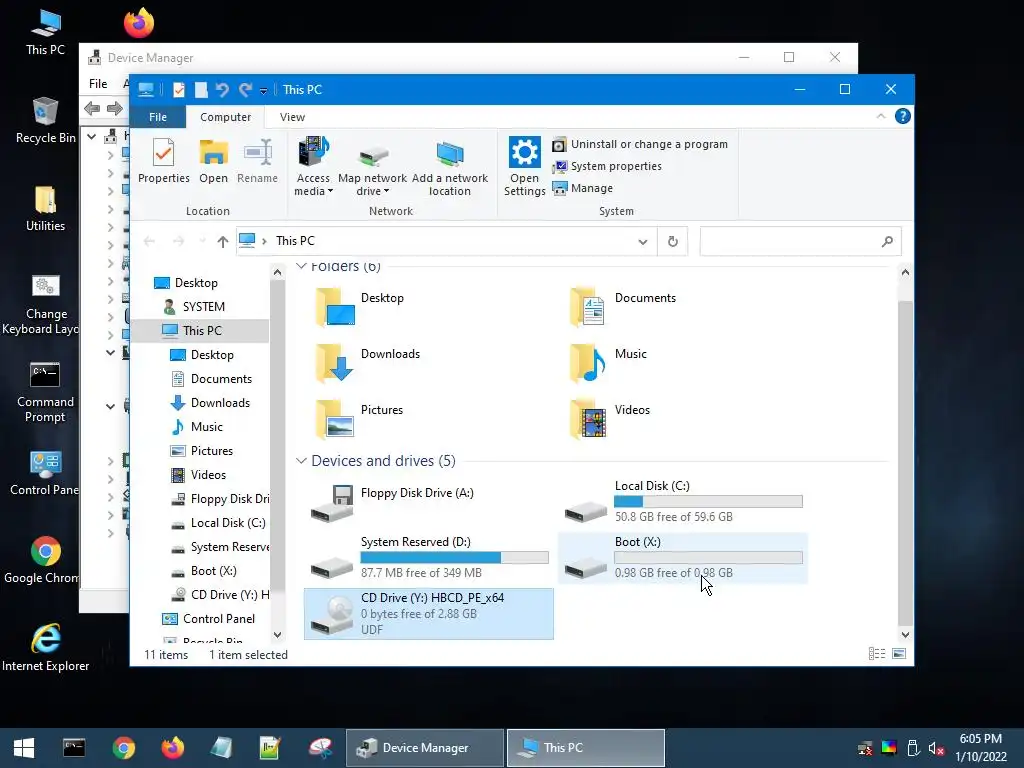This screenshot has width=1024, height=768.
Task: Click Local Disk (C:) capacity bar
Action: tap(709, 502)
